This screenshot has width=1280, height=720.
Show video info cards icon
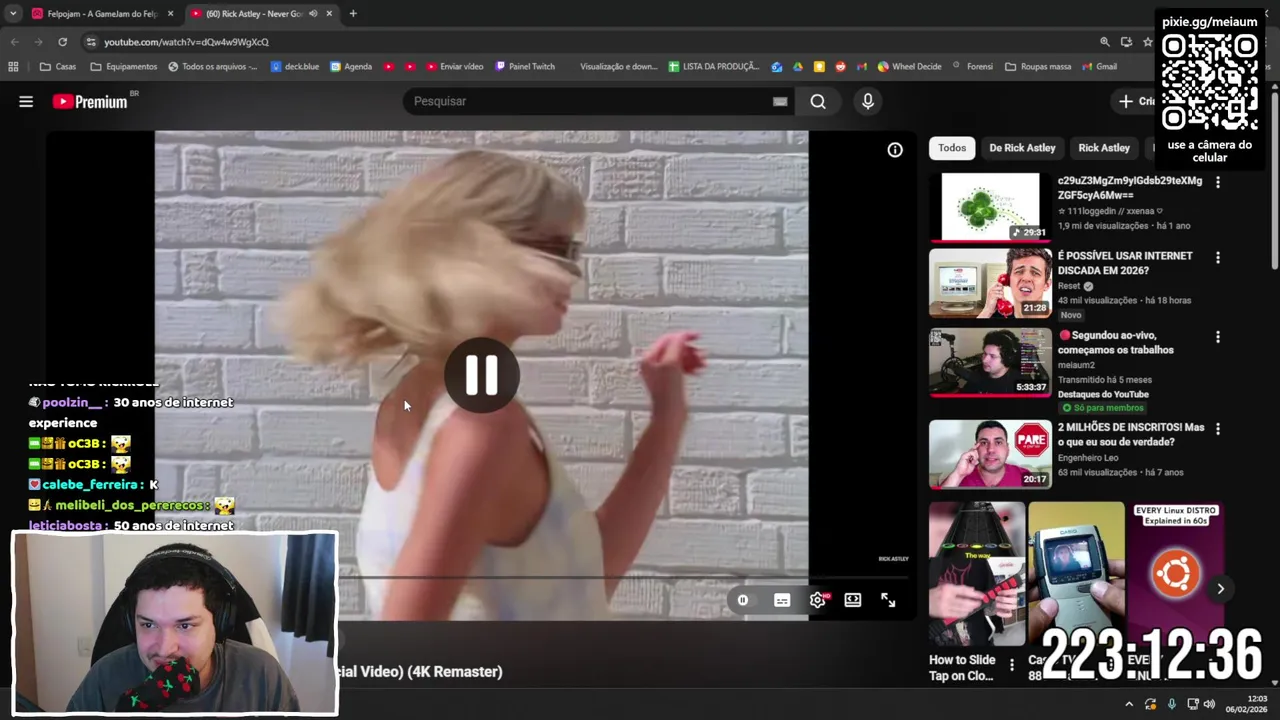click(x=895, y=150)
